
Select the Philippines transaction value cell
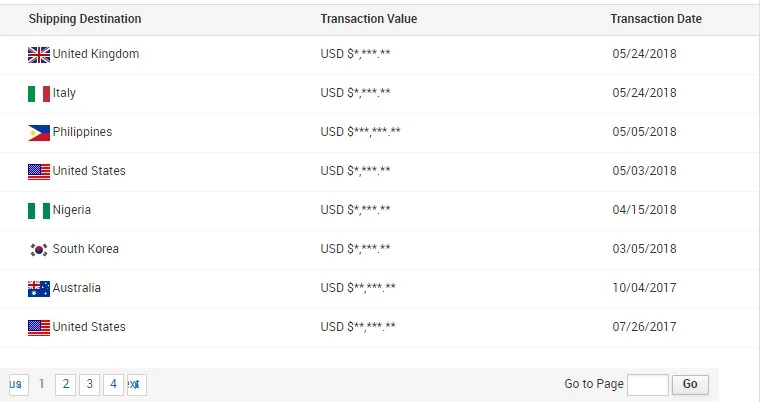tap(360, 132)
